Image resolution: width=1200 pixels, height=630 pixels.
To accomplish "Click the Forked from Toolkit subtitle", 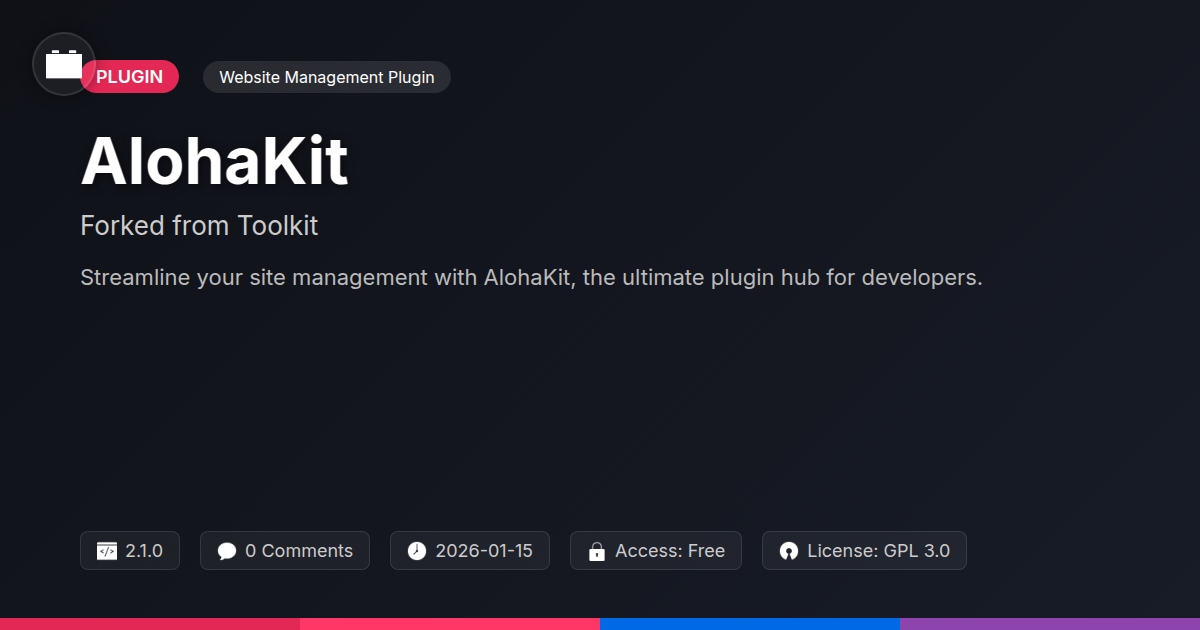I will pyautogui.click(x=199, y=226).
